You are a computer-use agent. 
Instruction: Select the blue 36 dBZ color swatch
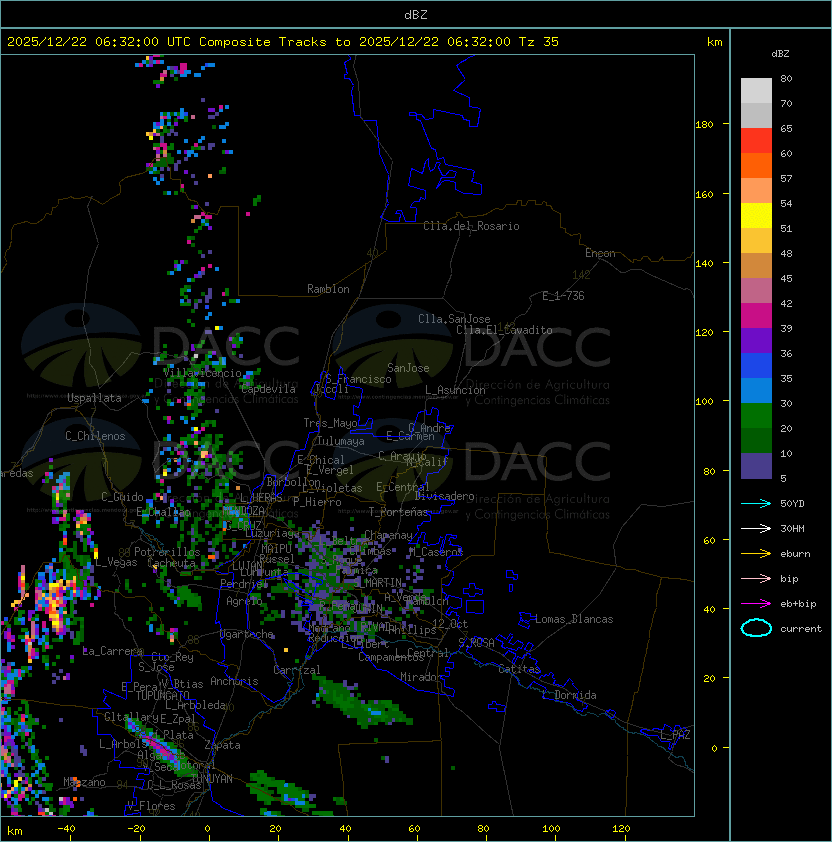756,366
